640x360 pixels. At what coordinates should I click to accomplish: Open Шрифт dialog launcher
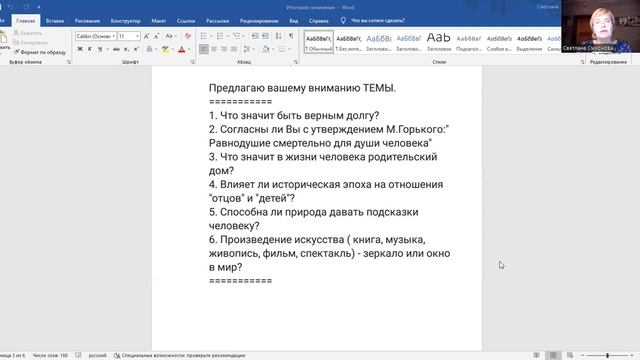193,62
